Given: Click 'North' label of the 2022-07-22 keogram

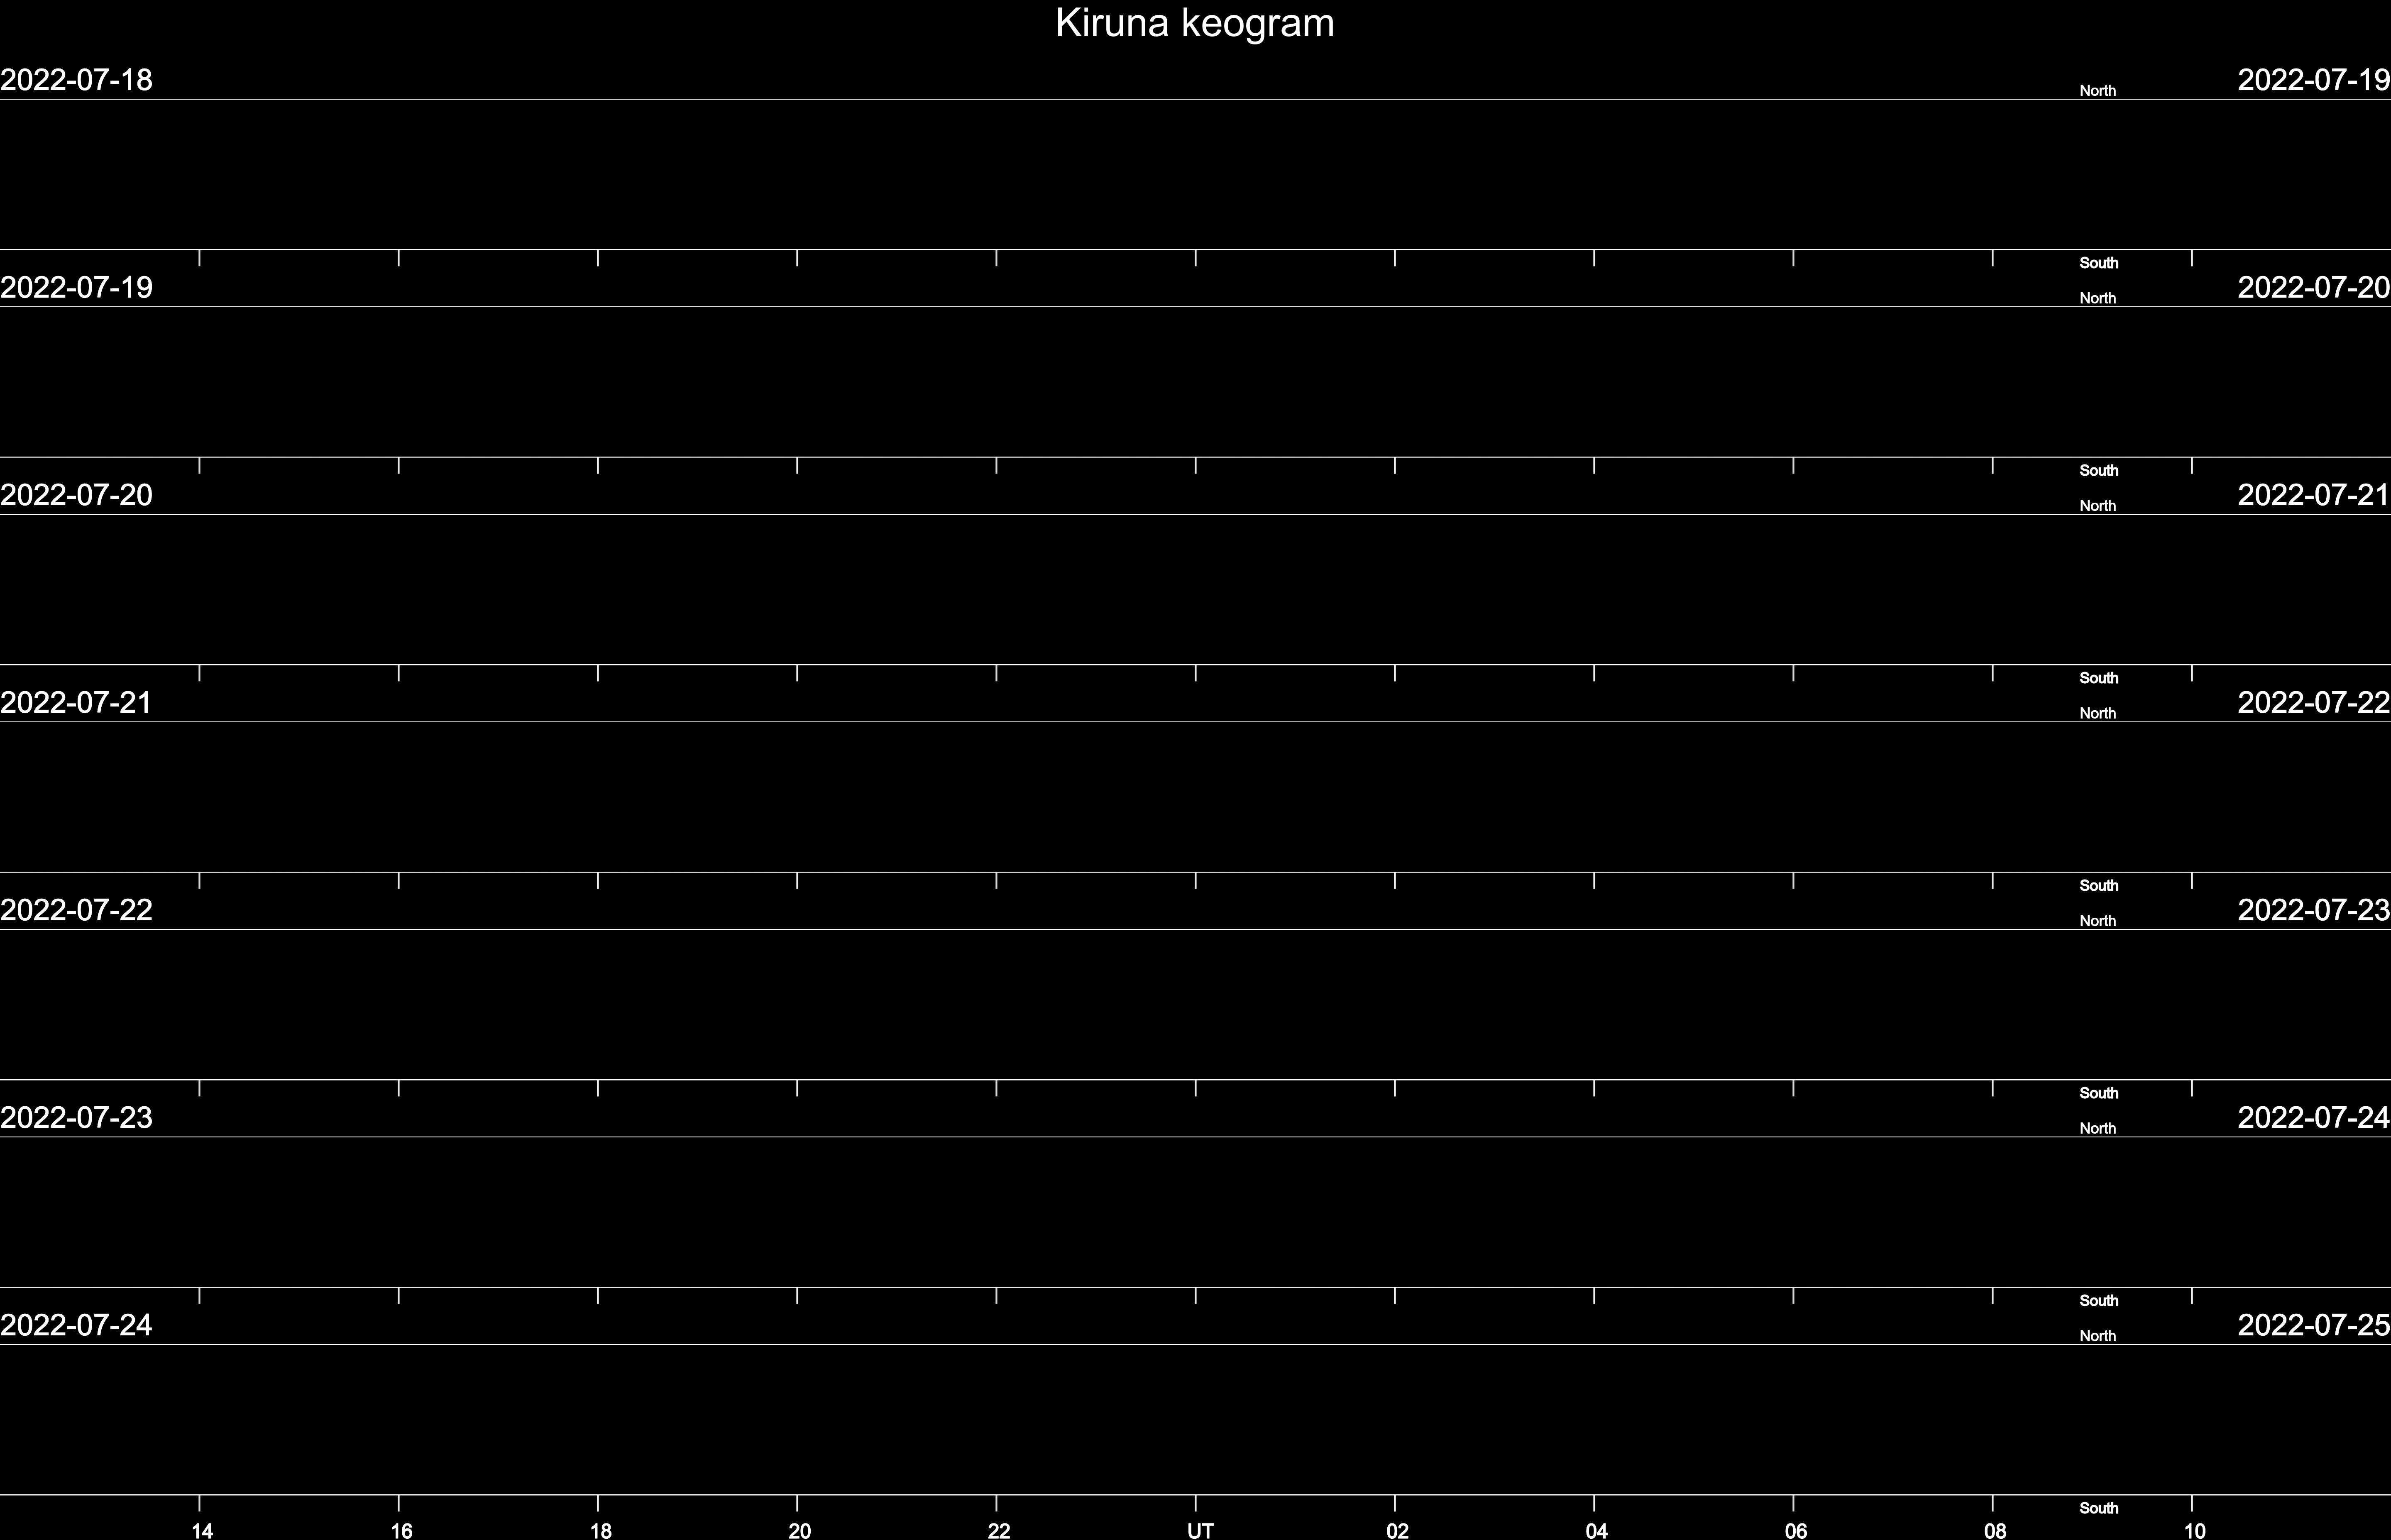Looking at the screenshot, I should click(2098, 921).
